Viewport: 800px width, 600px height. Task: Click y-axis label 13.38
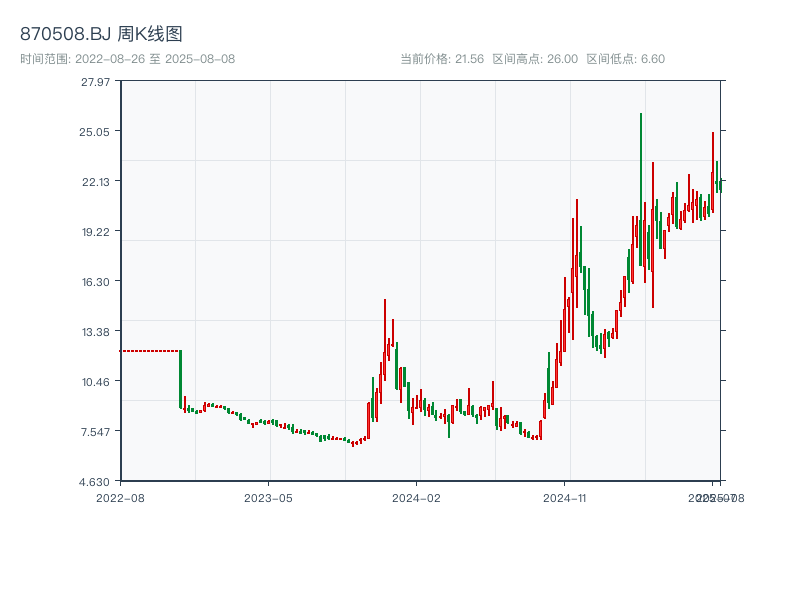96,332
